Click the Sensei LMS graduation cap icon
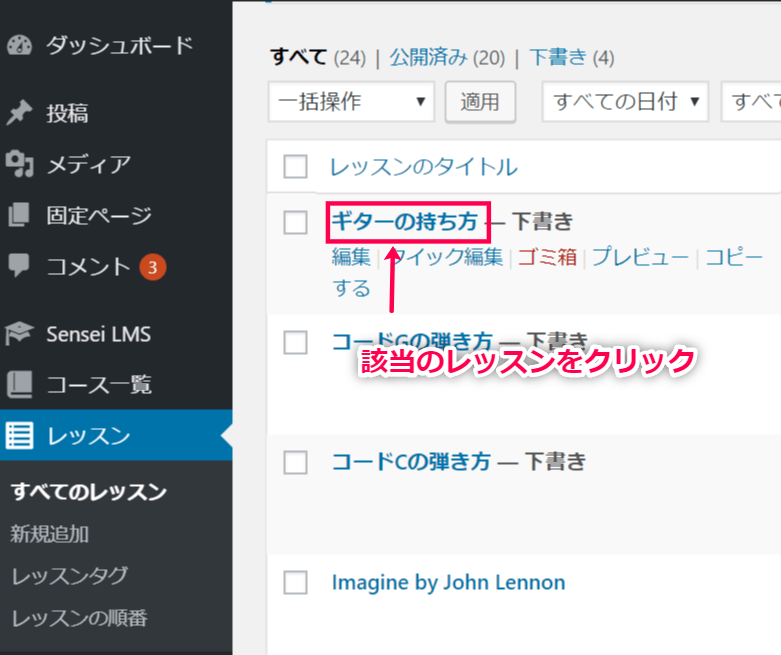This screenshot has width=781, height=655. point(19,334)
